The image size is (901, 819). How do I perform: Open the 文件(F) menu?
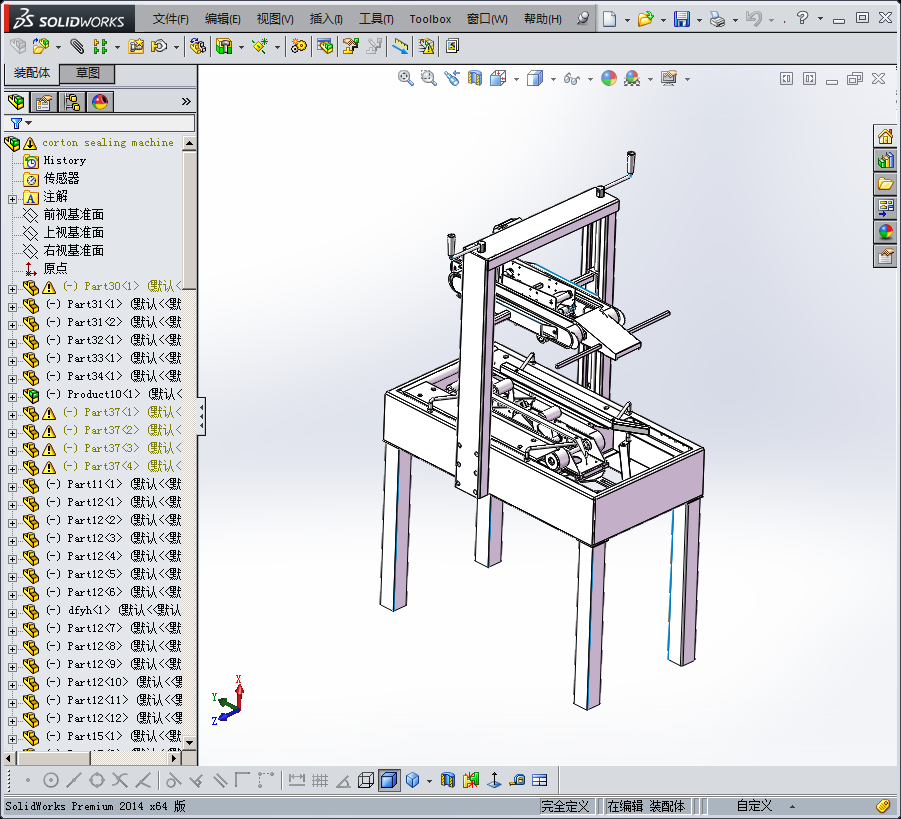[171, 19]
